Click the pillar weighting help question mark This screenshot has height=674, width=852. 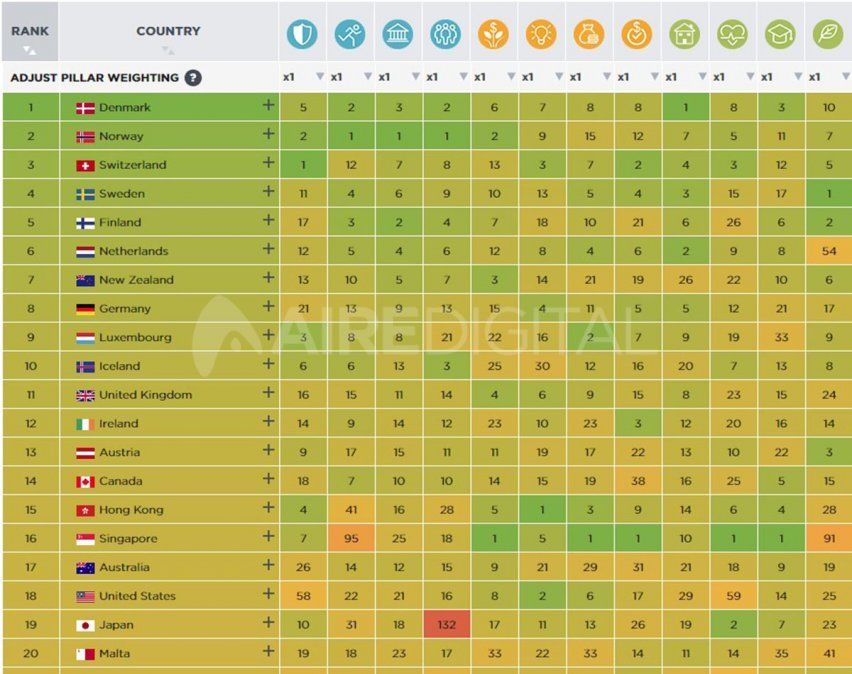pyautogui.click(x=193, y=77)
